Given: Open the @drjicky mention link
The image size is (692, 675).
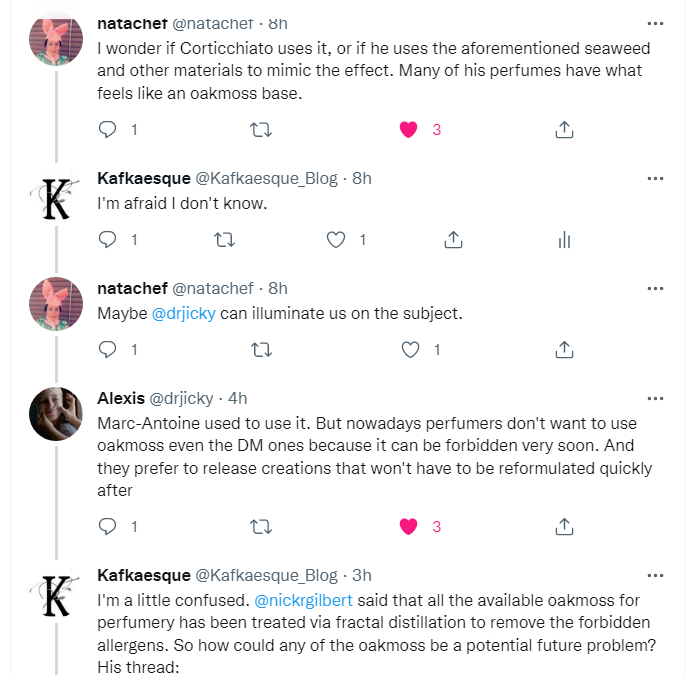Looking at the screenshot, I should click(x=184, y=313).
